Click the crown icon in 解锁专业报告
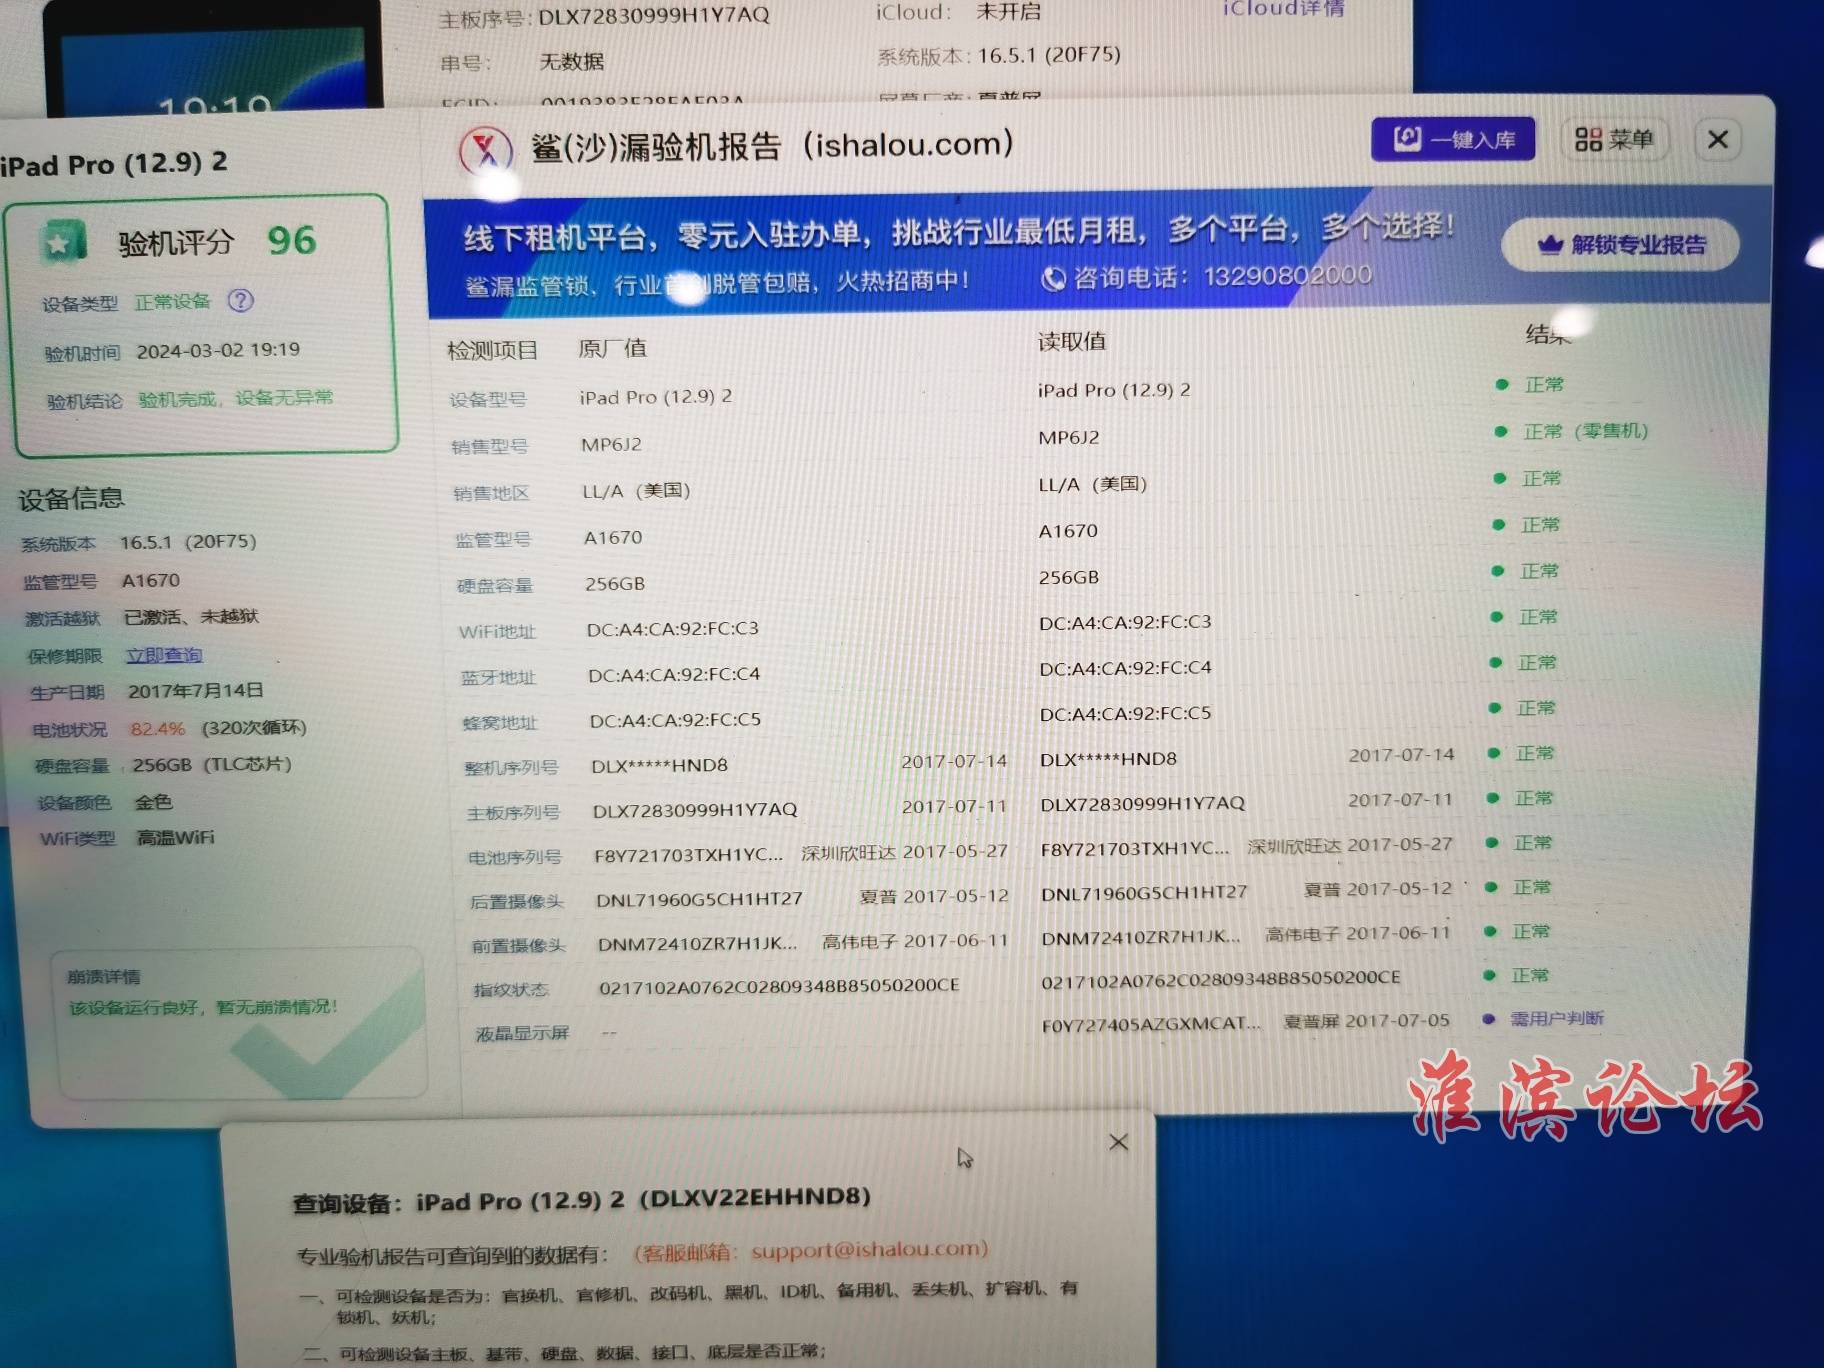 pyautogui.click(x=1550, y=245)
